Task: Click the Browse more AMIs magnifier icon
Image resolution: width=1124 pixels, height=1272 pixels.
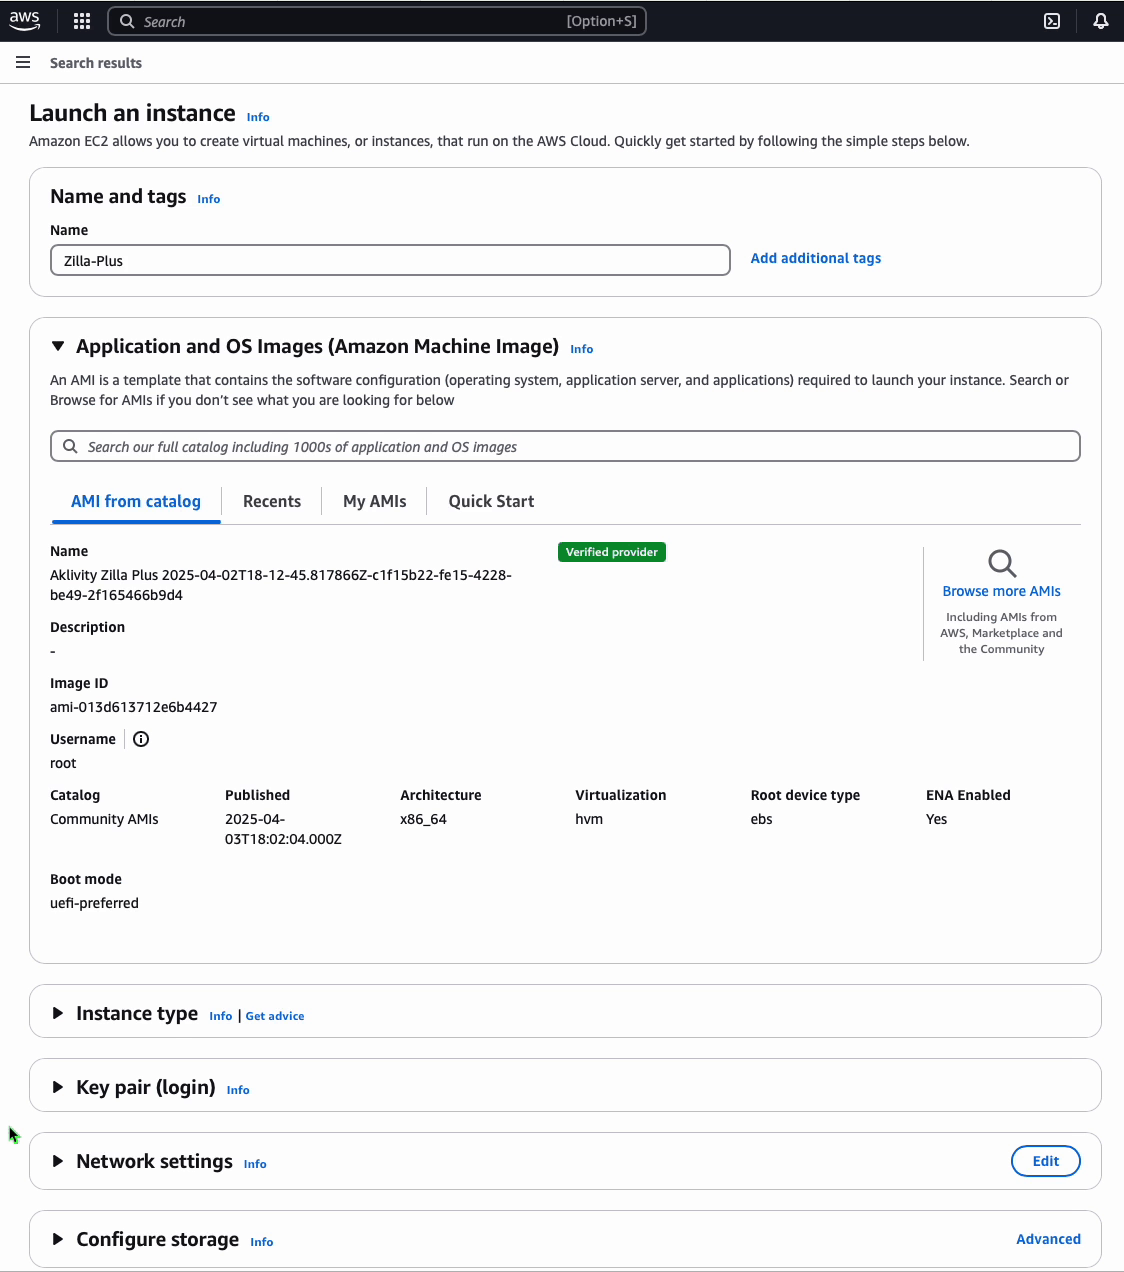Action: [x=1001, y=563]
